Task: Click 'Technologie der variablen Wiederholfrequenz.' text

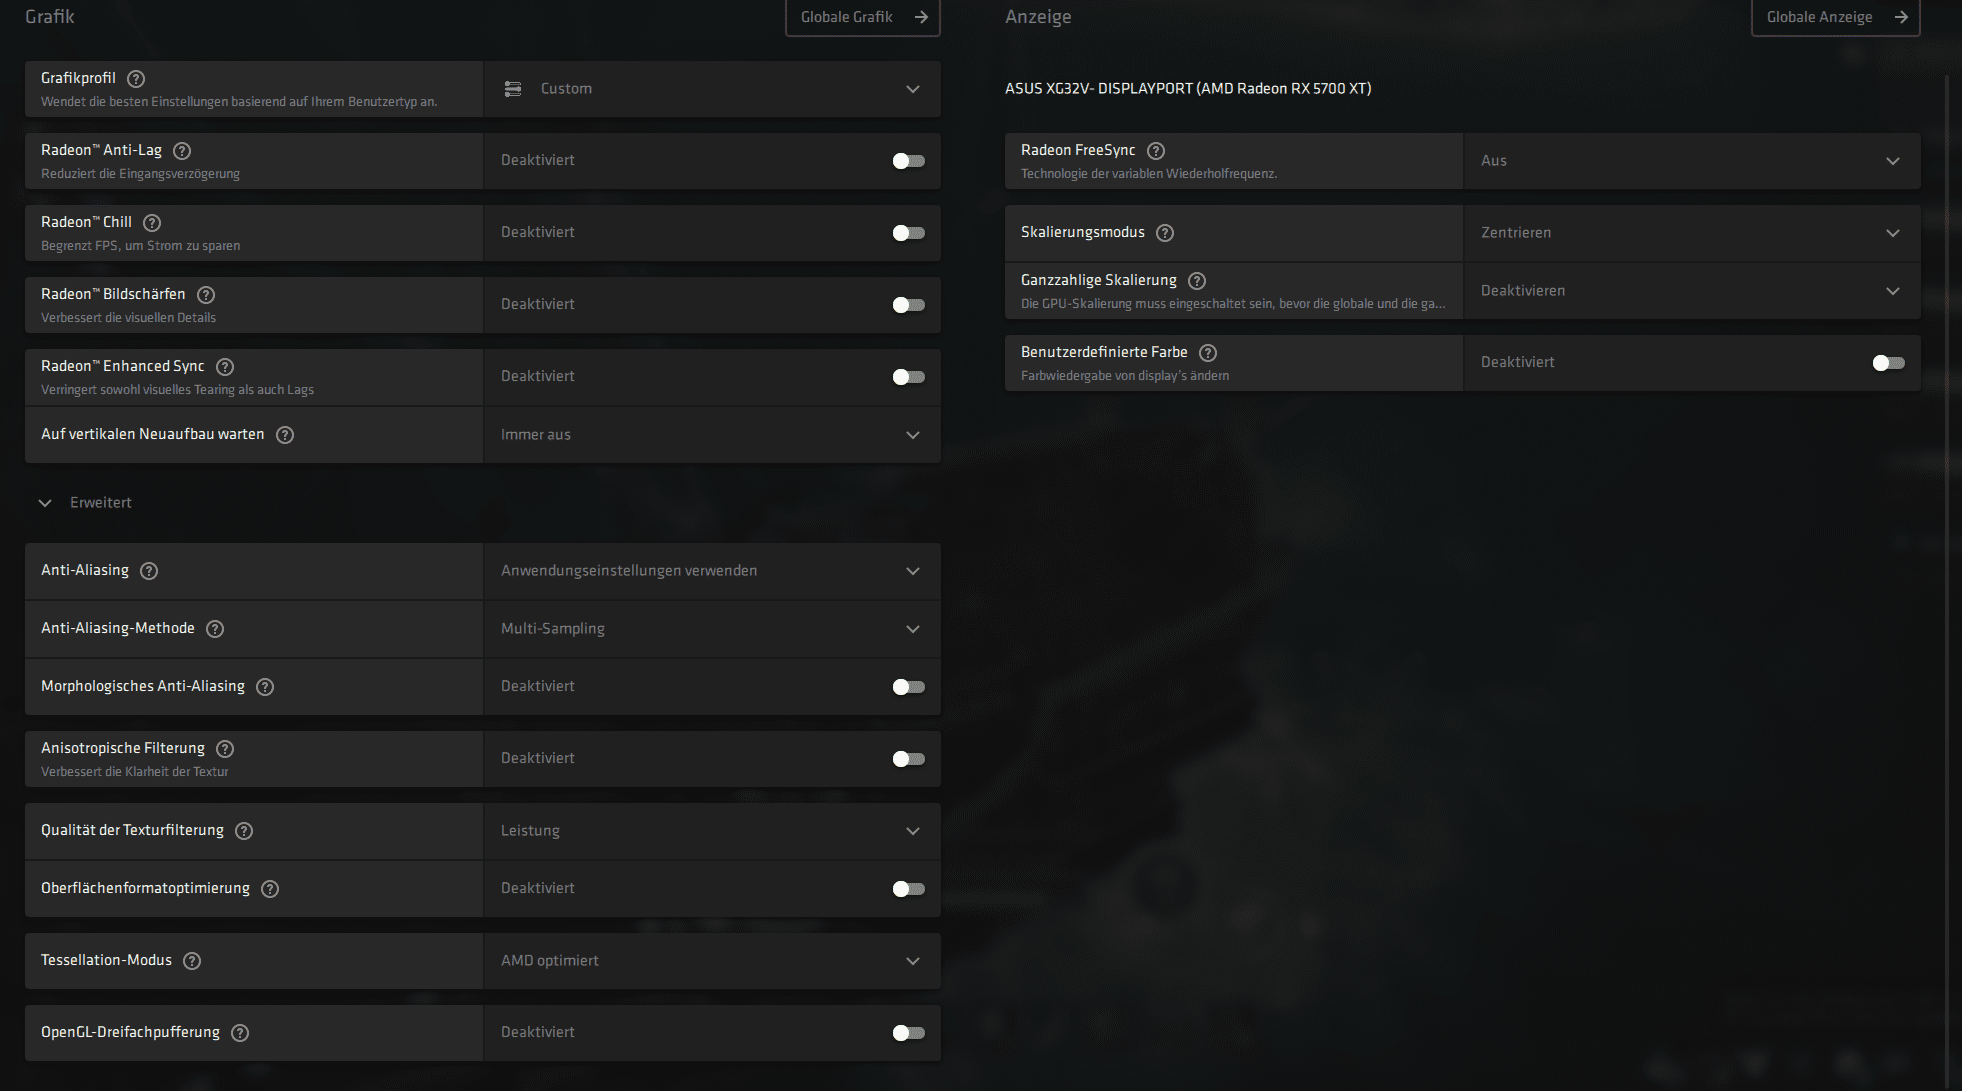Action: coord(1149,174)
